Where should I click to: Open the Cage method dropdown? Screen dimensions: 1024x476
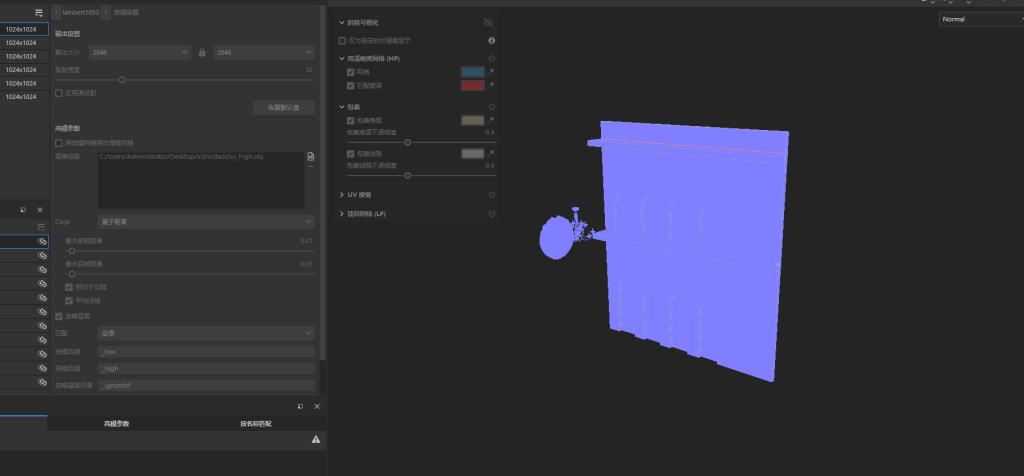coord(206,222)
